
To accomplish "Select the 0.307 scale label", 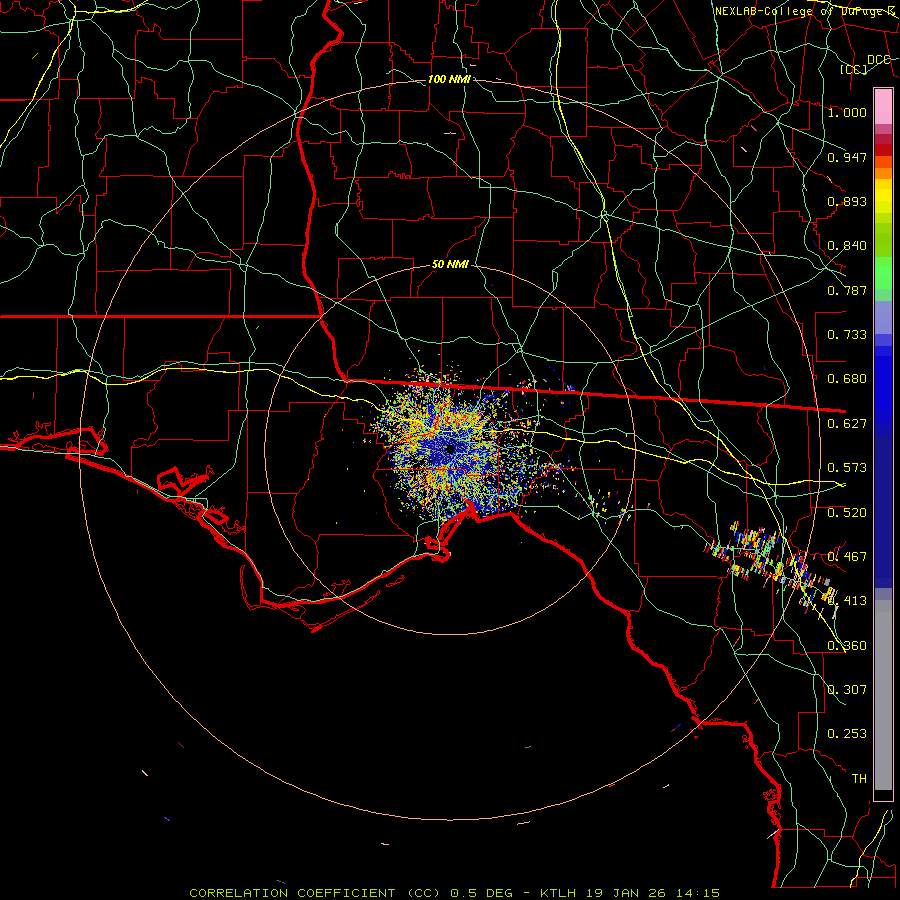I will (847, 690).
